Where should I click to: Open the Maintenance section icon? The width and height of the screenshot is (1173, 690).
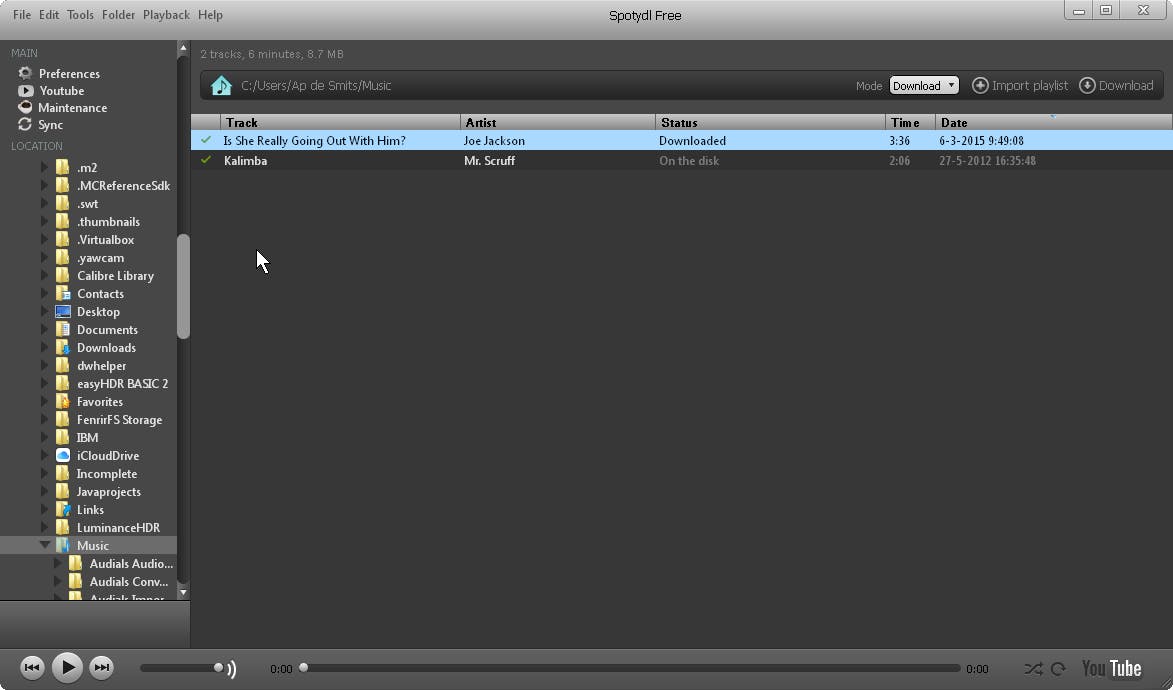(x=25, y=107)
